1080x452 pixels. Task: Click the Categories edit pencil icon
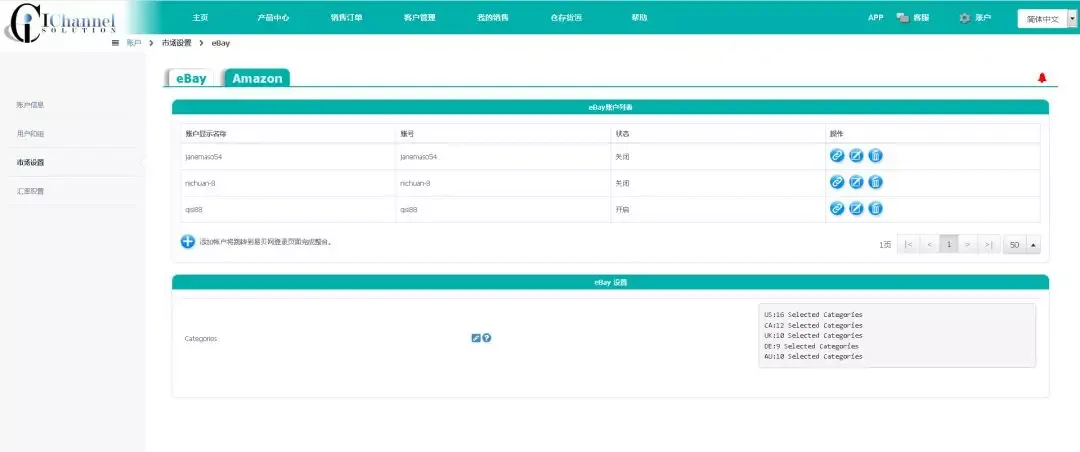[475, 338]
